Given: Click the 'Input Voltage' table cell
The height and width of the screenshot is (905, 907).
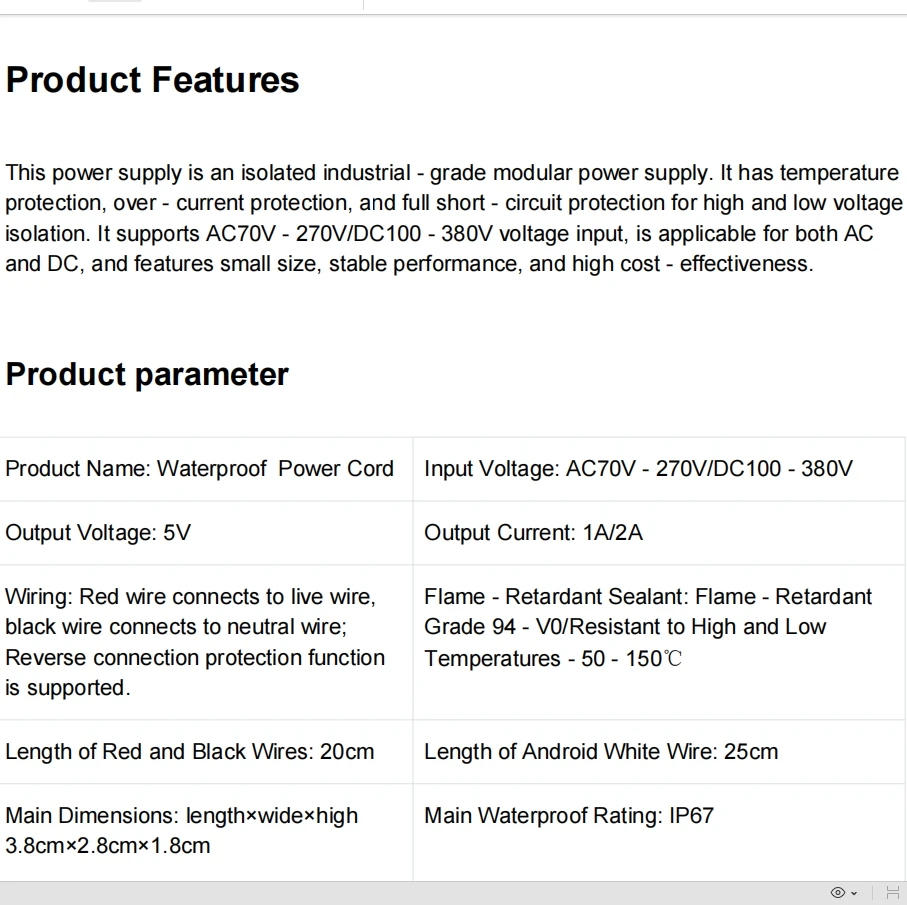Looking at the screenshot, I should [x=638, y=469].
